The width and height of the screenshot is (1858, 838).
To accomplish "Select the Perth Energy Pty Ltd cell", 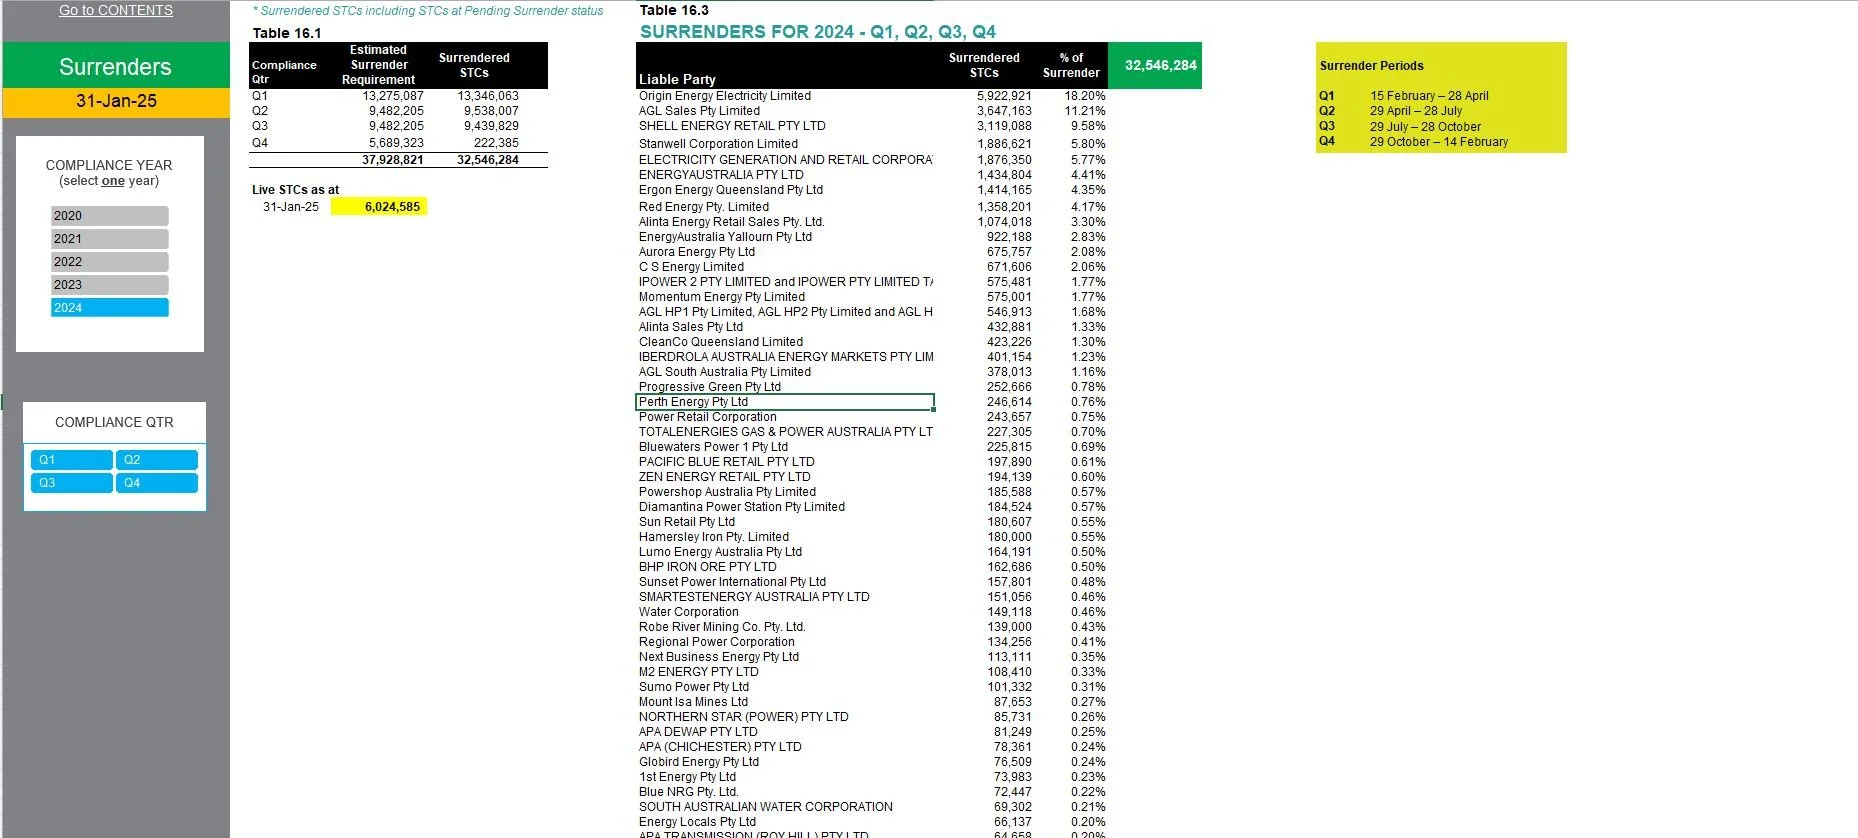I will (785, 402).
